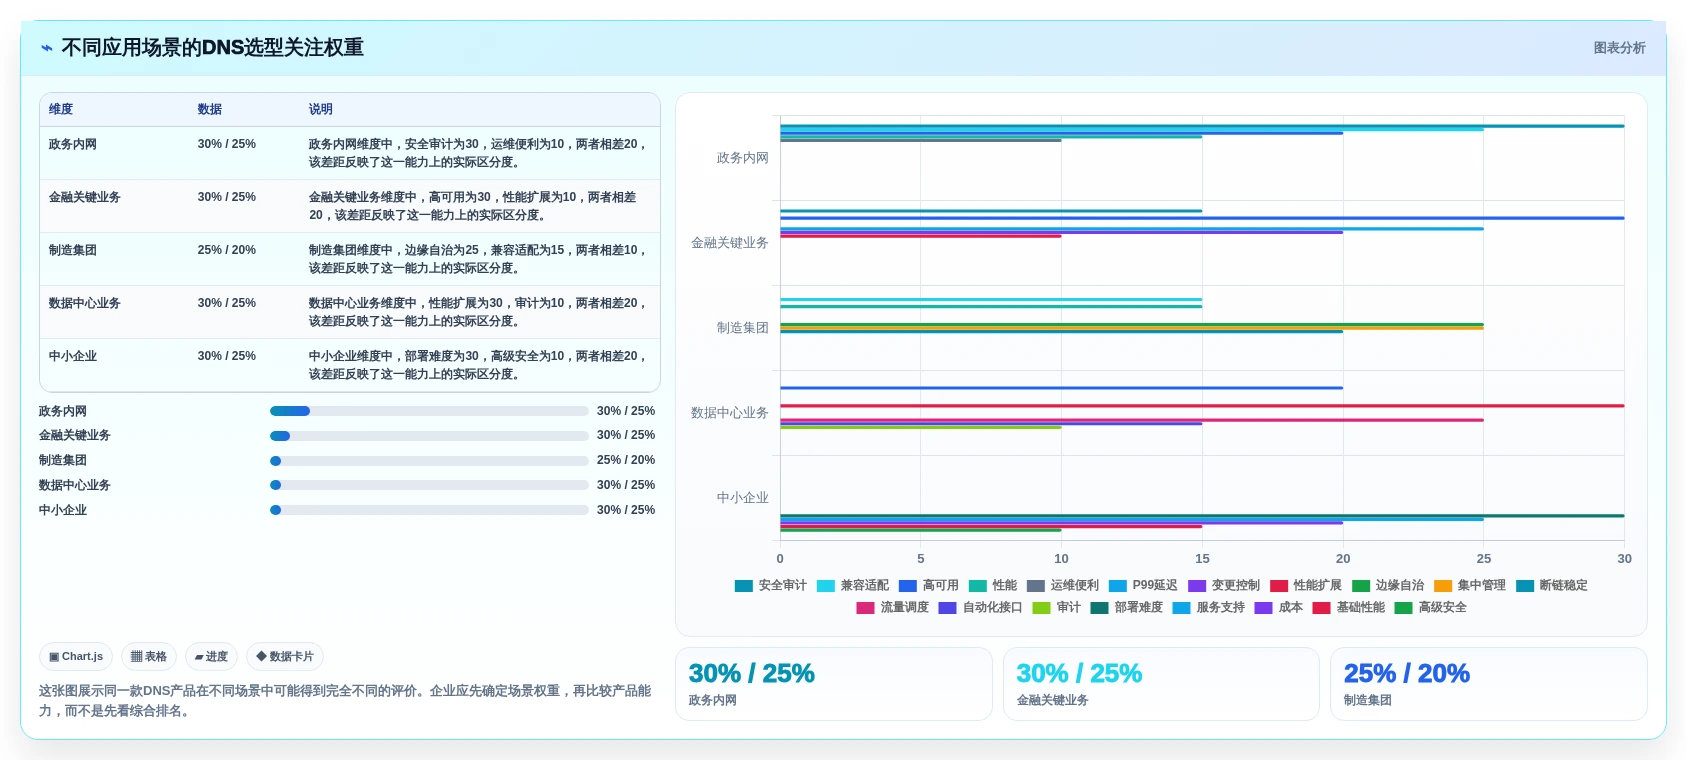Select the 表格 tag
This screenshot has height=760, width=1687.
(149, 657)
